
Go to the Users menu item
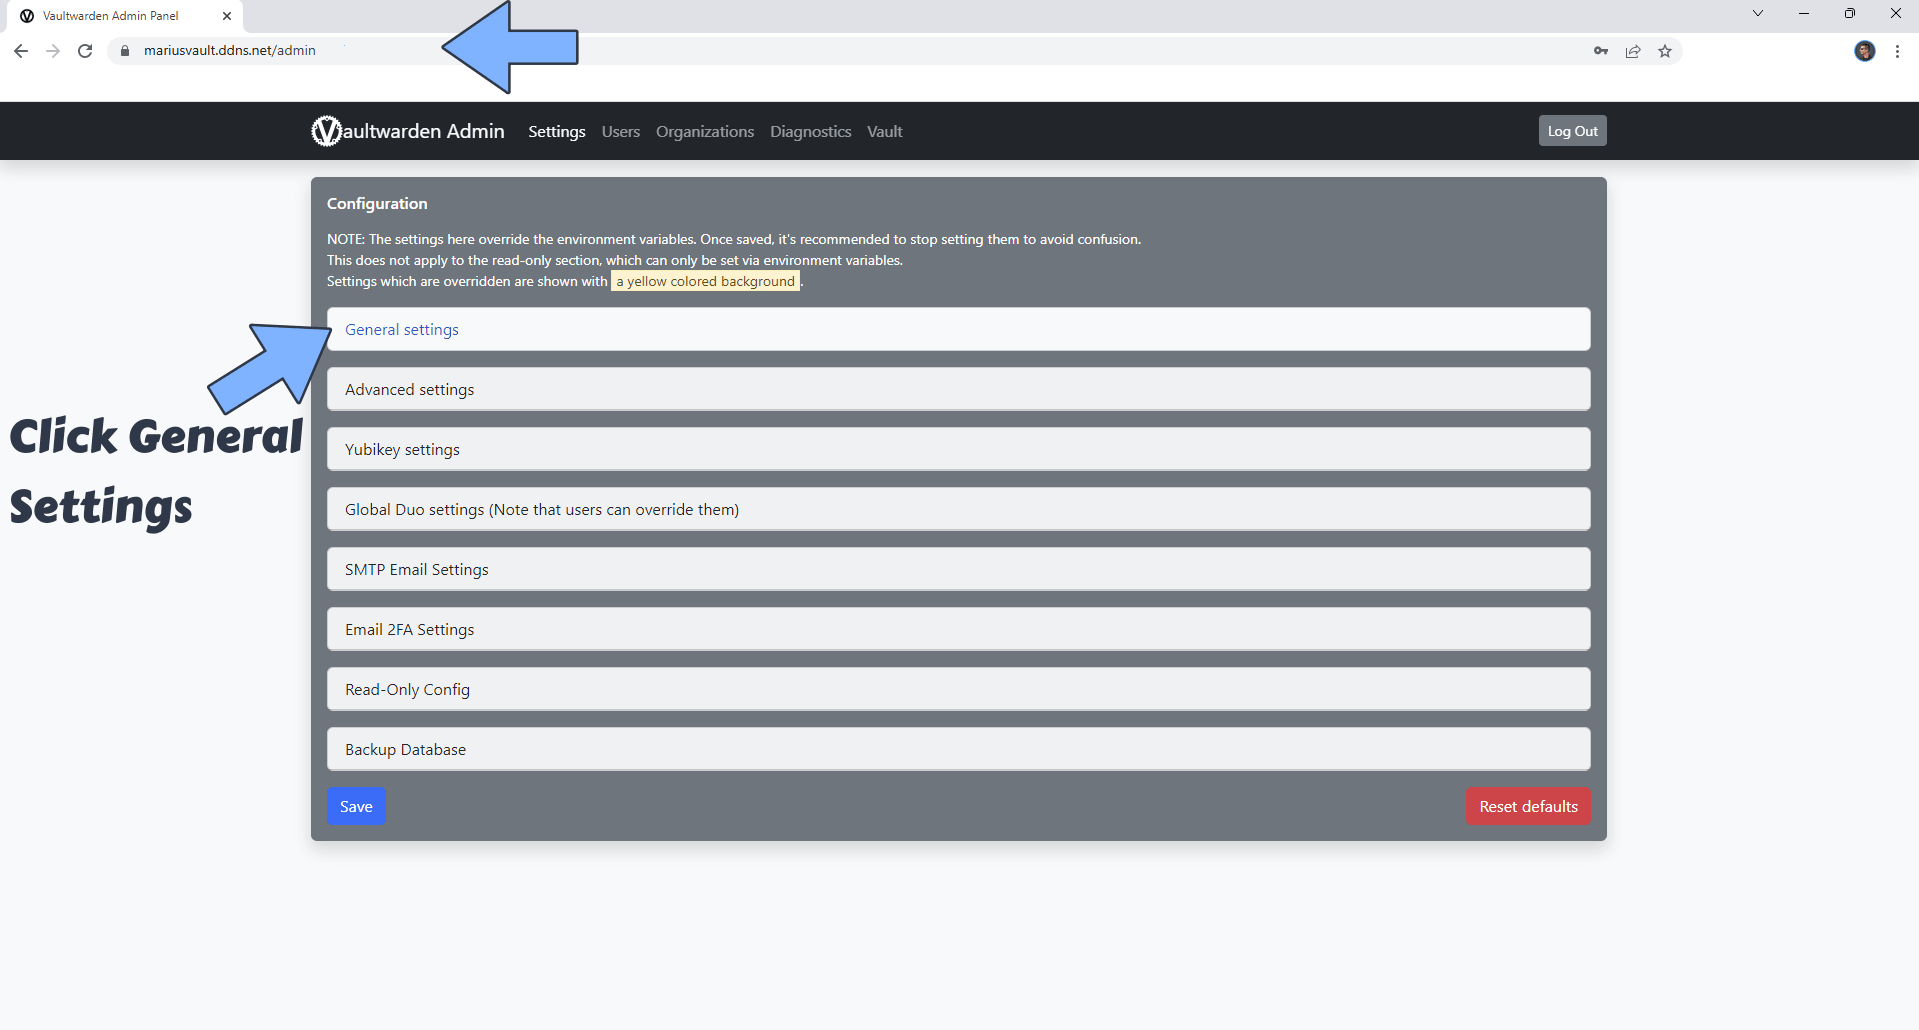coord(620,132)
